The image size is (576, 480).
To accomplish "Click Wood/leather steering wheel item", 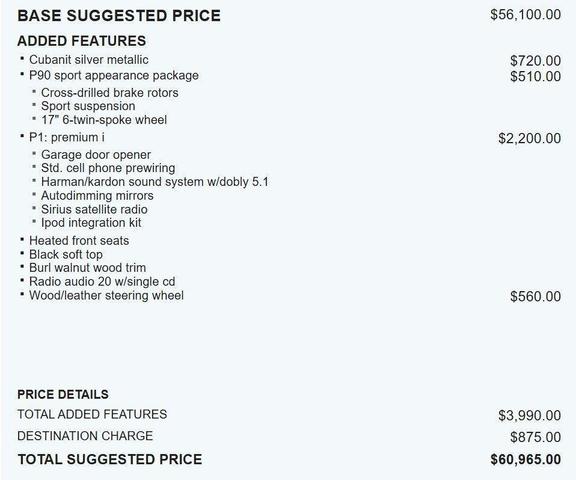I will coord(106,295).
